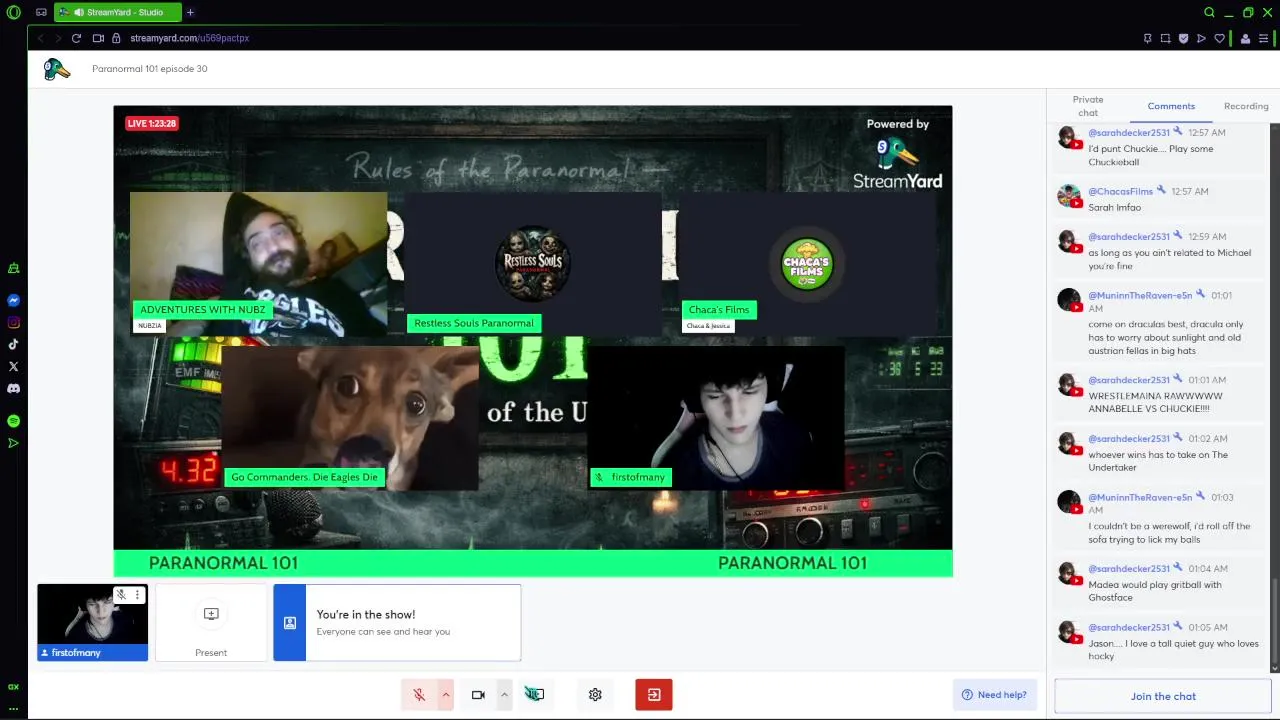Click the red leave studio button

click(654, 695)
